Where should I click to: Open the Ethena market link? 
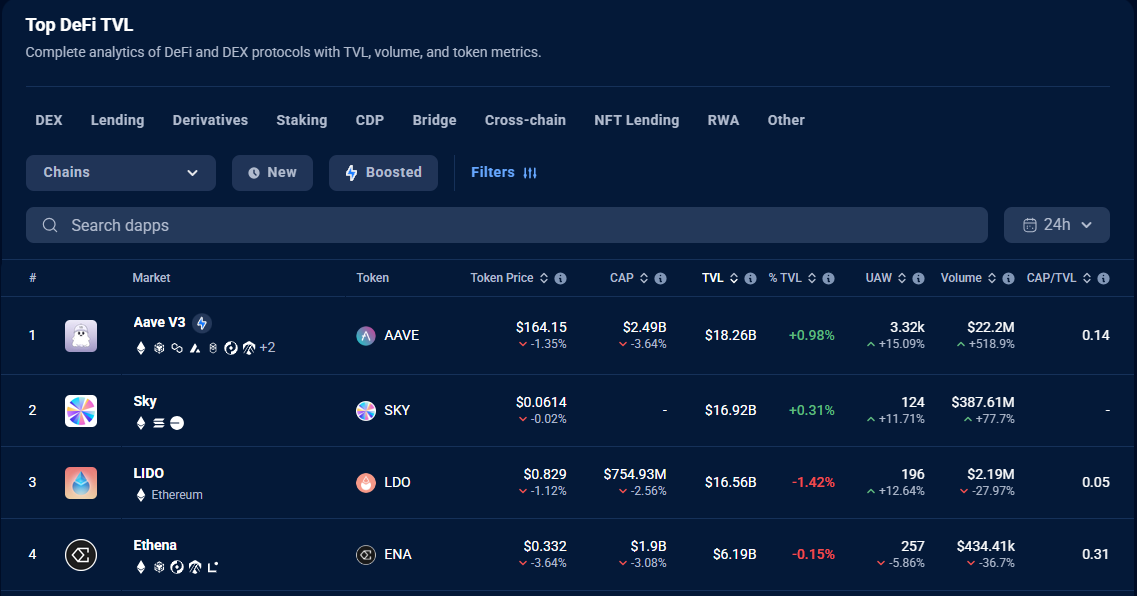coord(155,545)
